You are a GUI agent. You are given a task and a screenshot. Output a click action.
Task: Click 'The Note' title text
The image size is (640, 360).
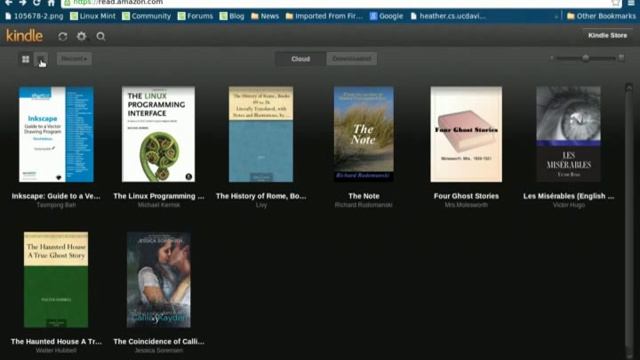coord(364,196)
